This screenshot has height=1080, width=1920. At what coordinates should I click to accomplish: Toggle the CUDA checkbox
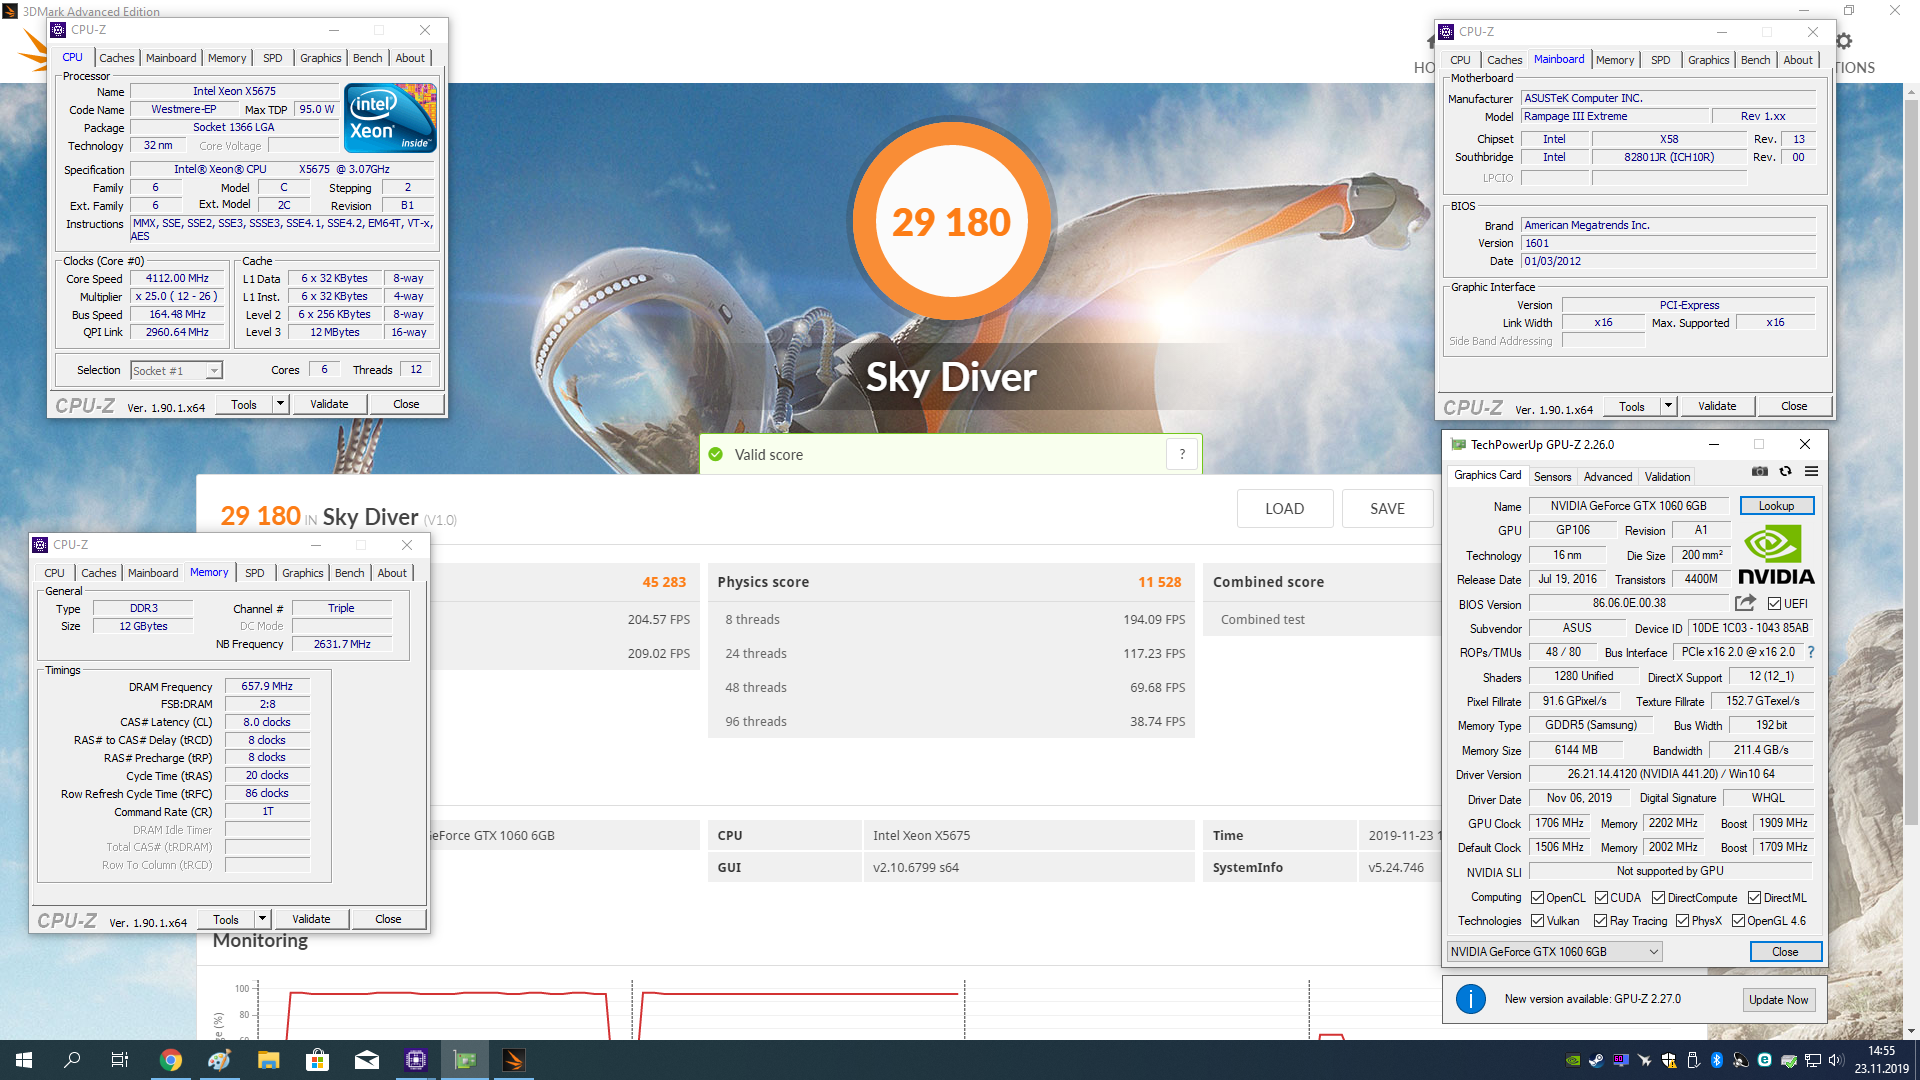coord(1601,898)
